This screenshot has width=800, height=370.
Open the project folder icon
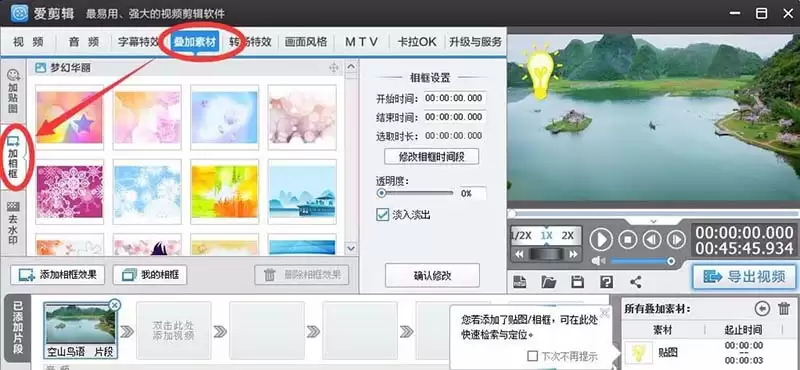click(x=548, y=282)
